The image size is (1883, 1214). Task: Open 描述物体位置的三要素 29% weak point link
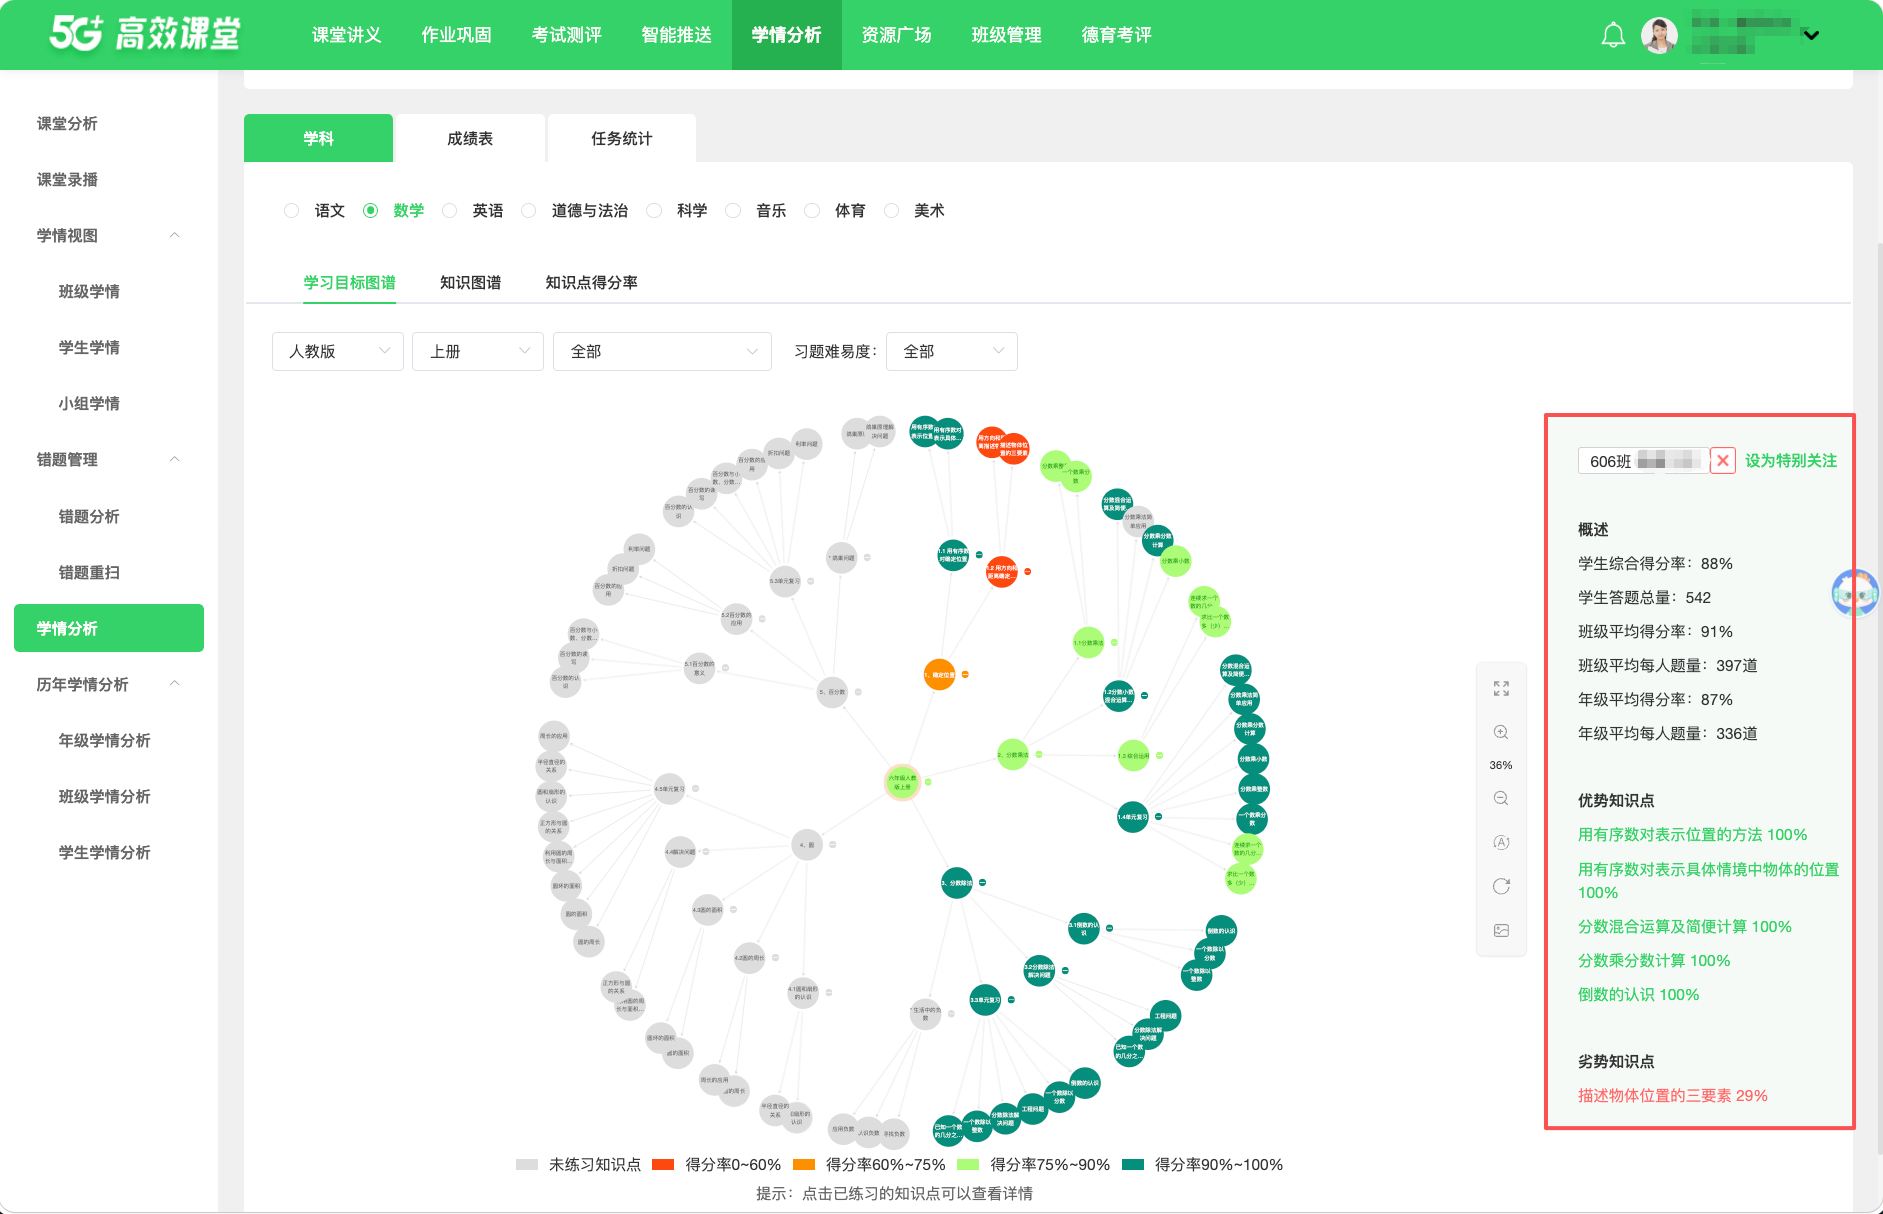(1673, 1095)
